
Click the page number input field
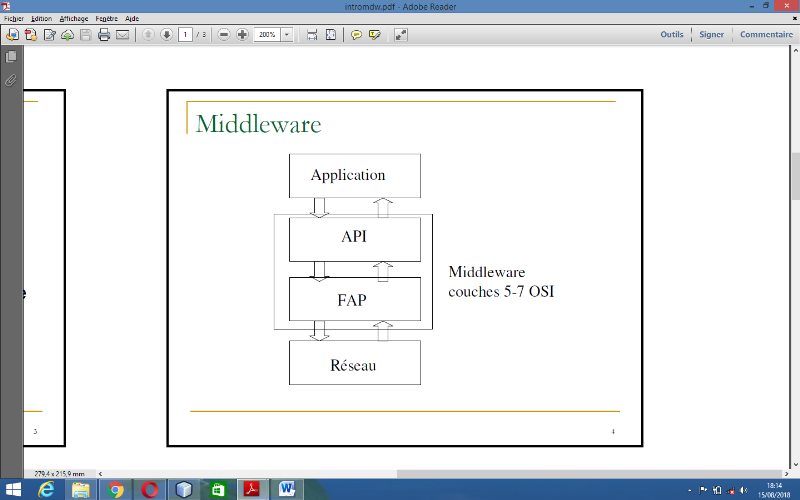(185, 35)
